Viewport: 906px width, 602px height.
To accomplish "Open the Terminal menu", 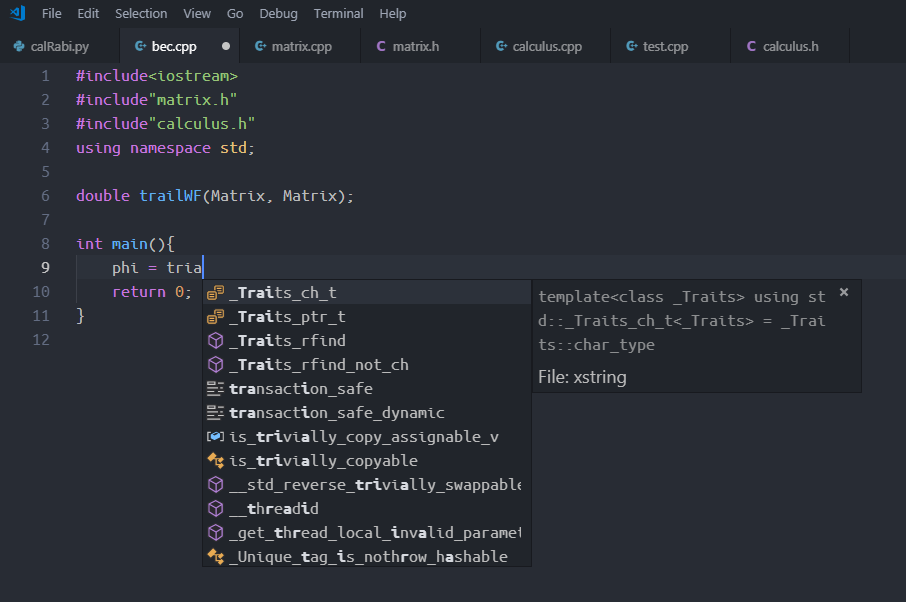I will pyautogui.click(x=337, y=13).
